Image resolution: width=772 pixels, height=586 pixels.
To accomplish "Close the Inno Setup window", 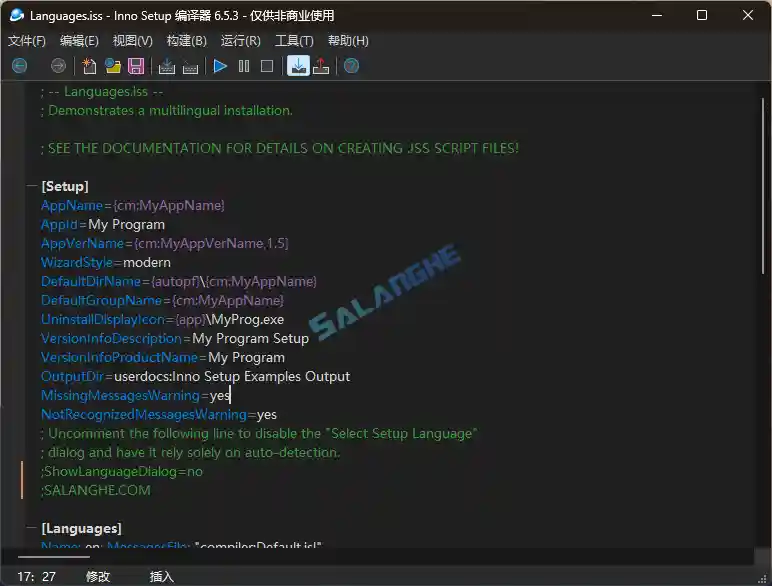I will [x=747, y=15].
